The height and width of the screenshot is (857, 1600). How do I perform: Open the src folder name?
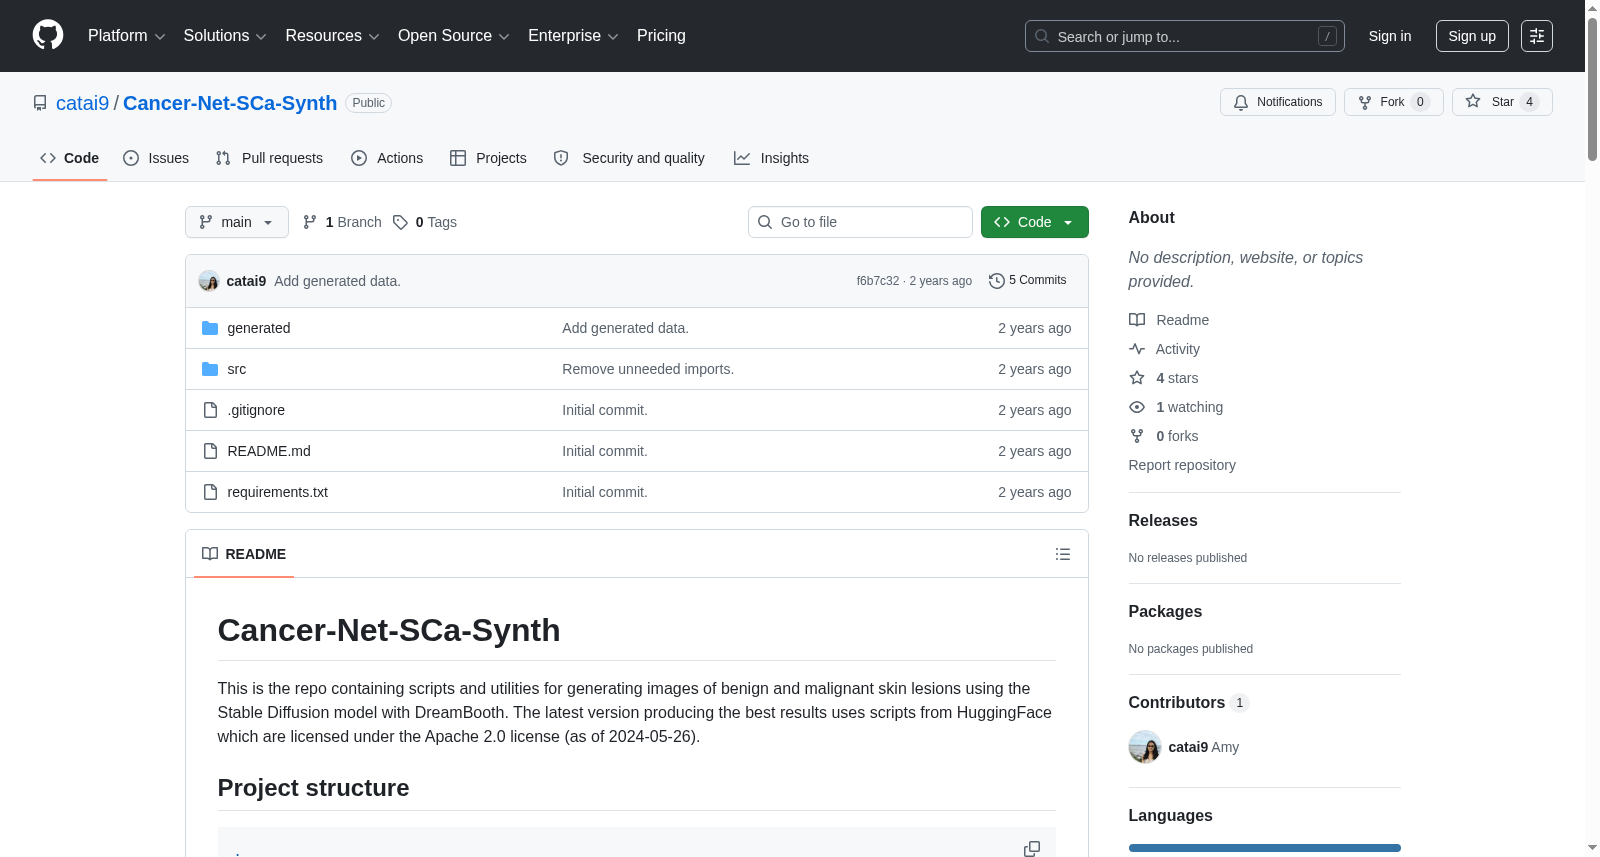237,369
